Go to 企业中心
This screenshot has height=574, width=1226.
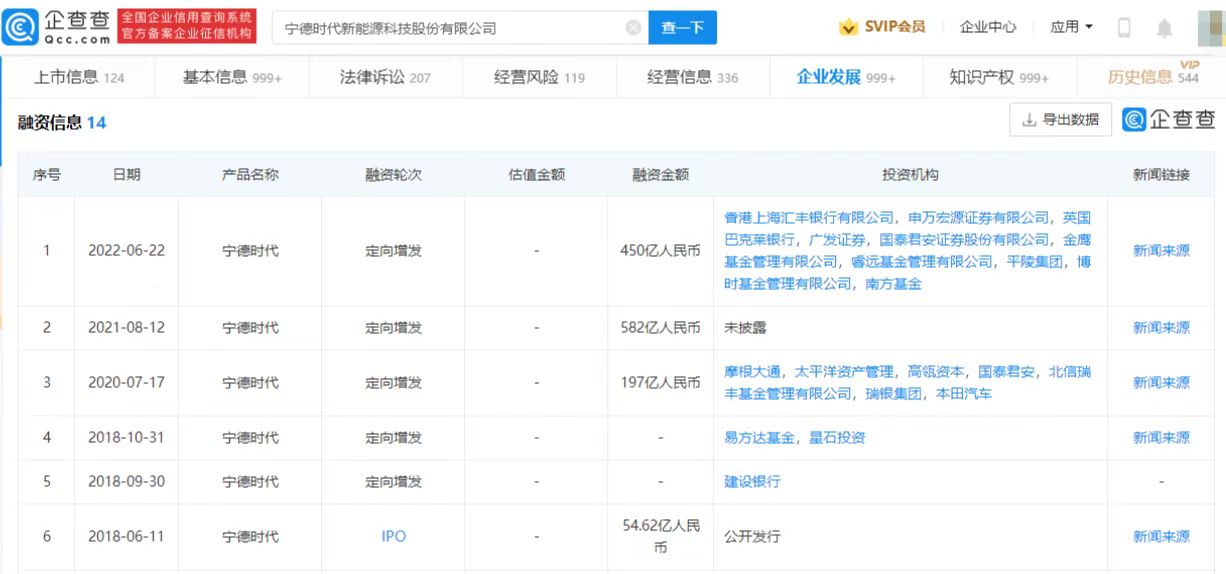click(988, 27)
